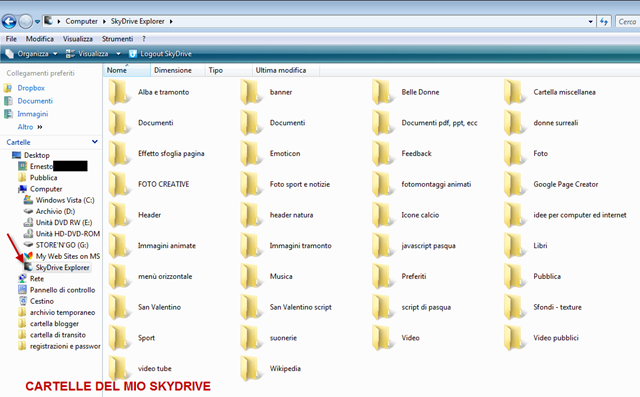This screenshot has width=640, height=397.
Task: Open the ? help menu
Action: click(x=144, y=39)
